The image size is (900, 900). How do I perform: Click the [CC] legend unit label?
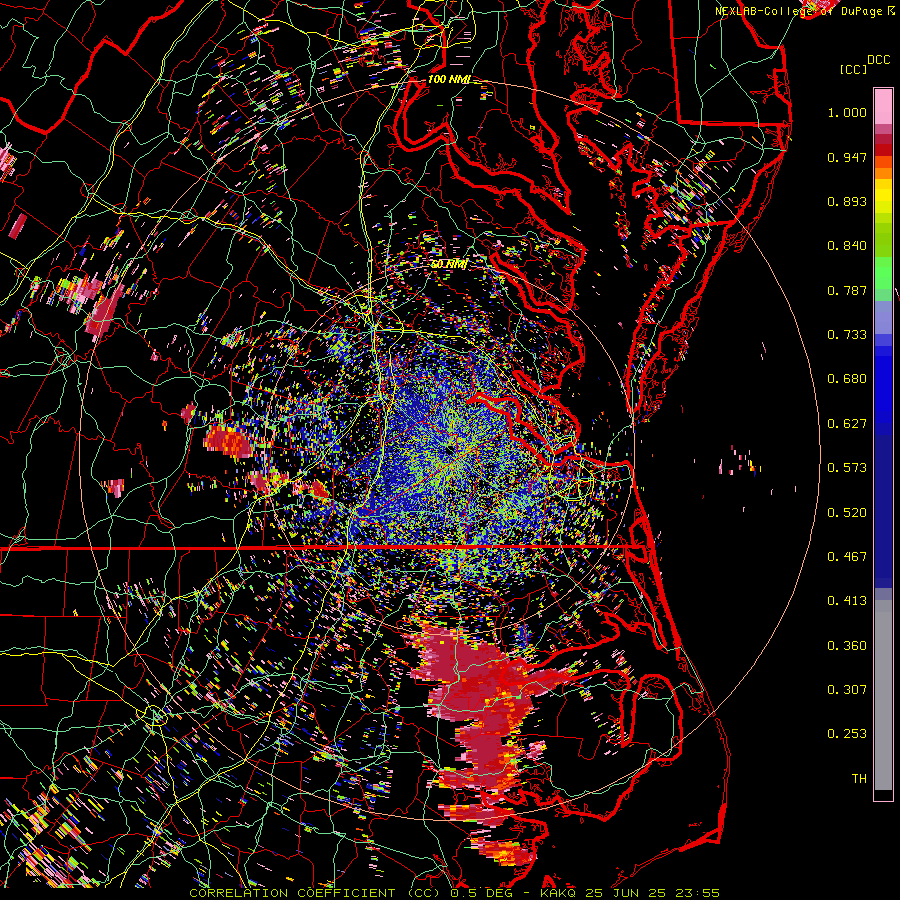tap(853, 69)
